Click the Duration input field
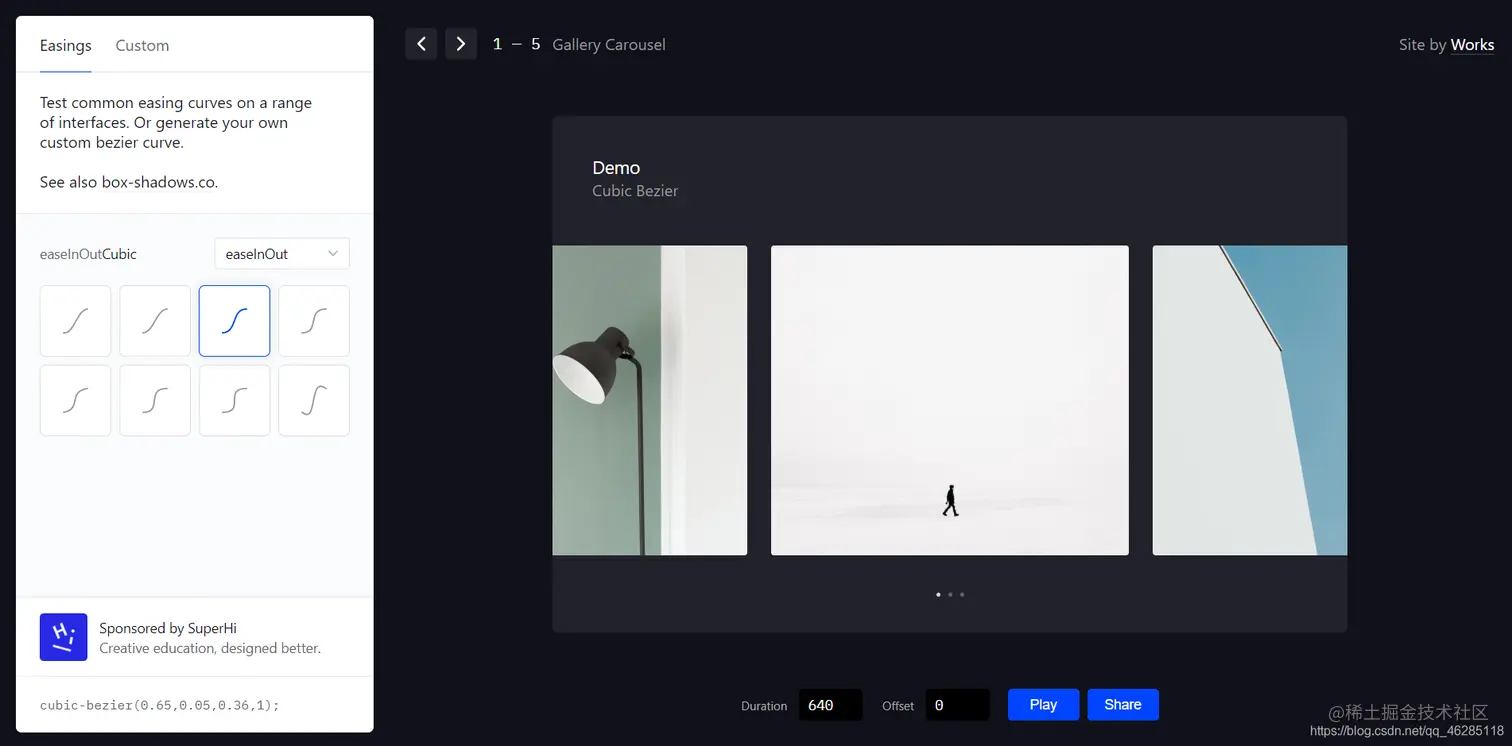Image resolution: width=1512 pixels, height=746 pixels. pos(830,705)
